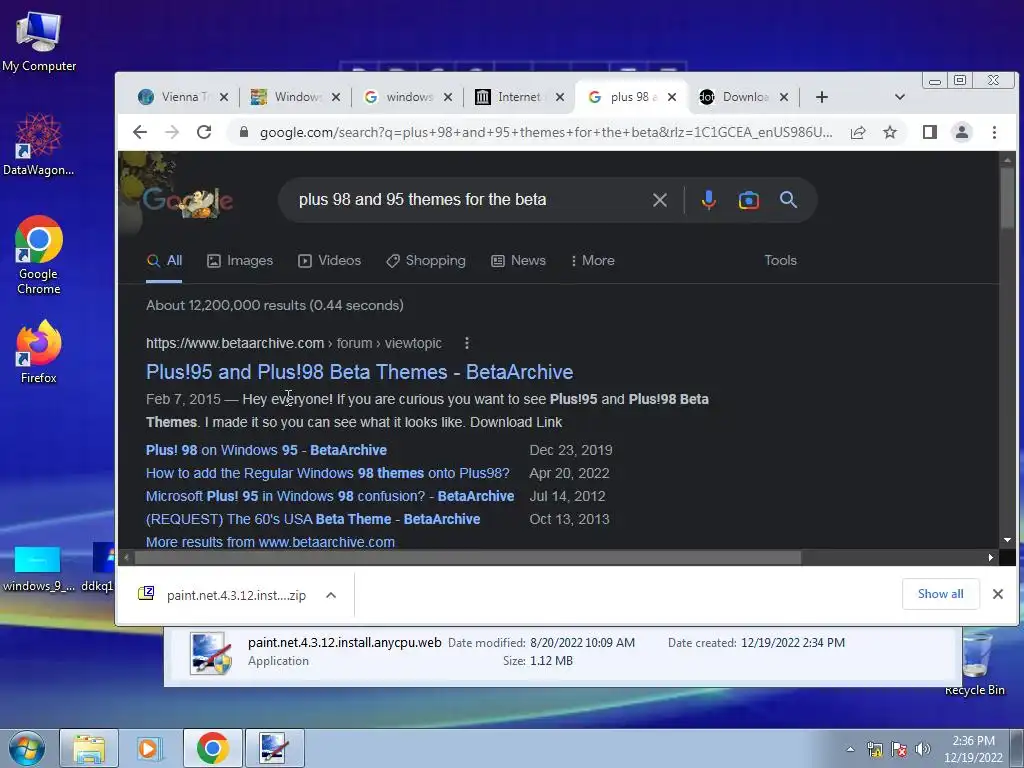Image resolution: width=1024 pixels, height=768 pixels.
Task: Open the Recycle Bin
Action: click(x=975, y=664)
